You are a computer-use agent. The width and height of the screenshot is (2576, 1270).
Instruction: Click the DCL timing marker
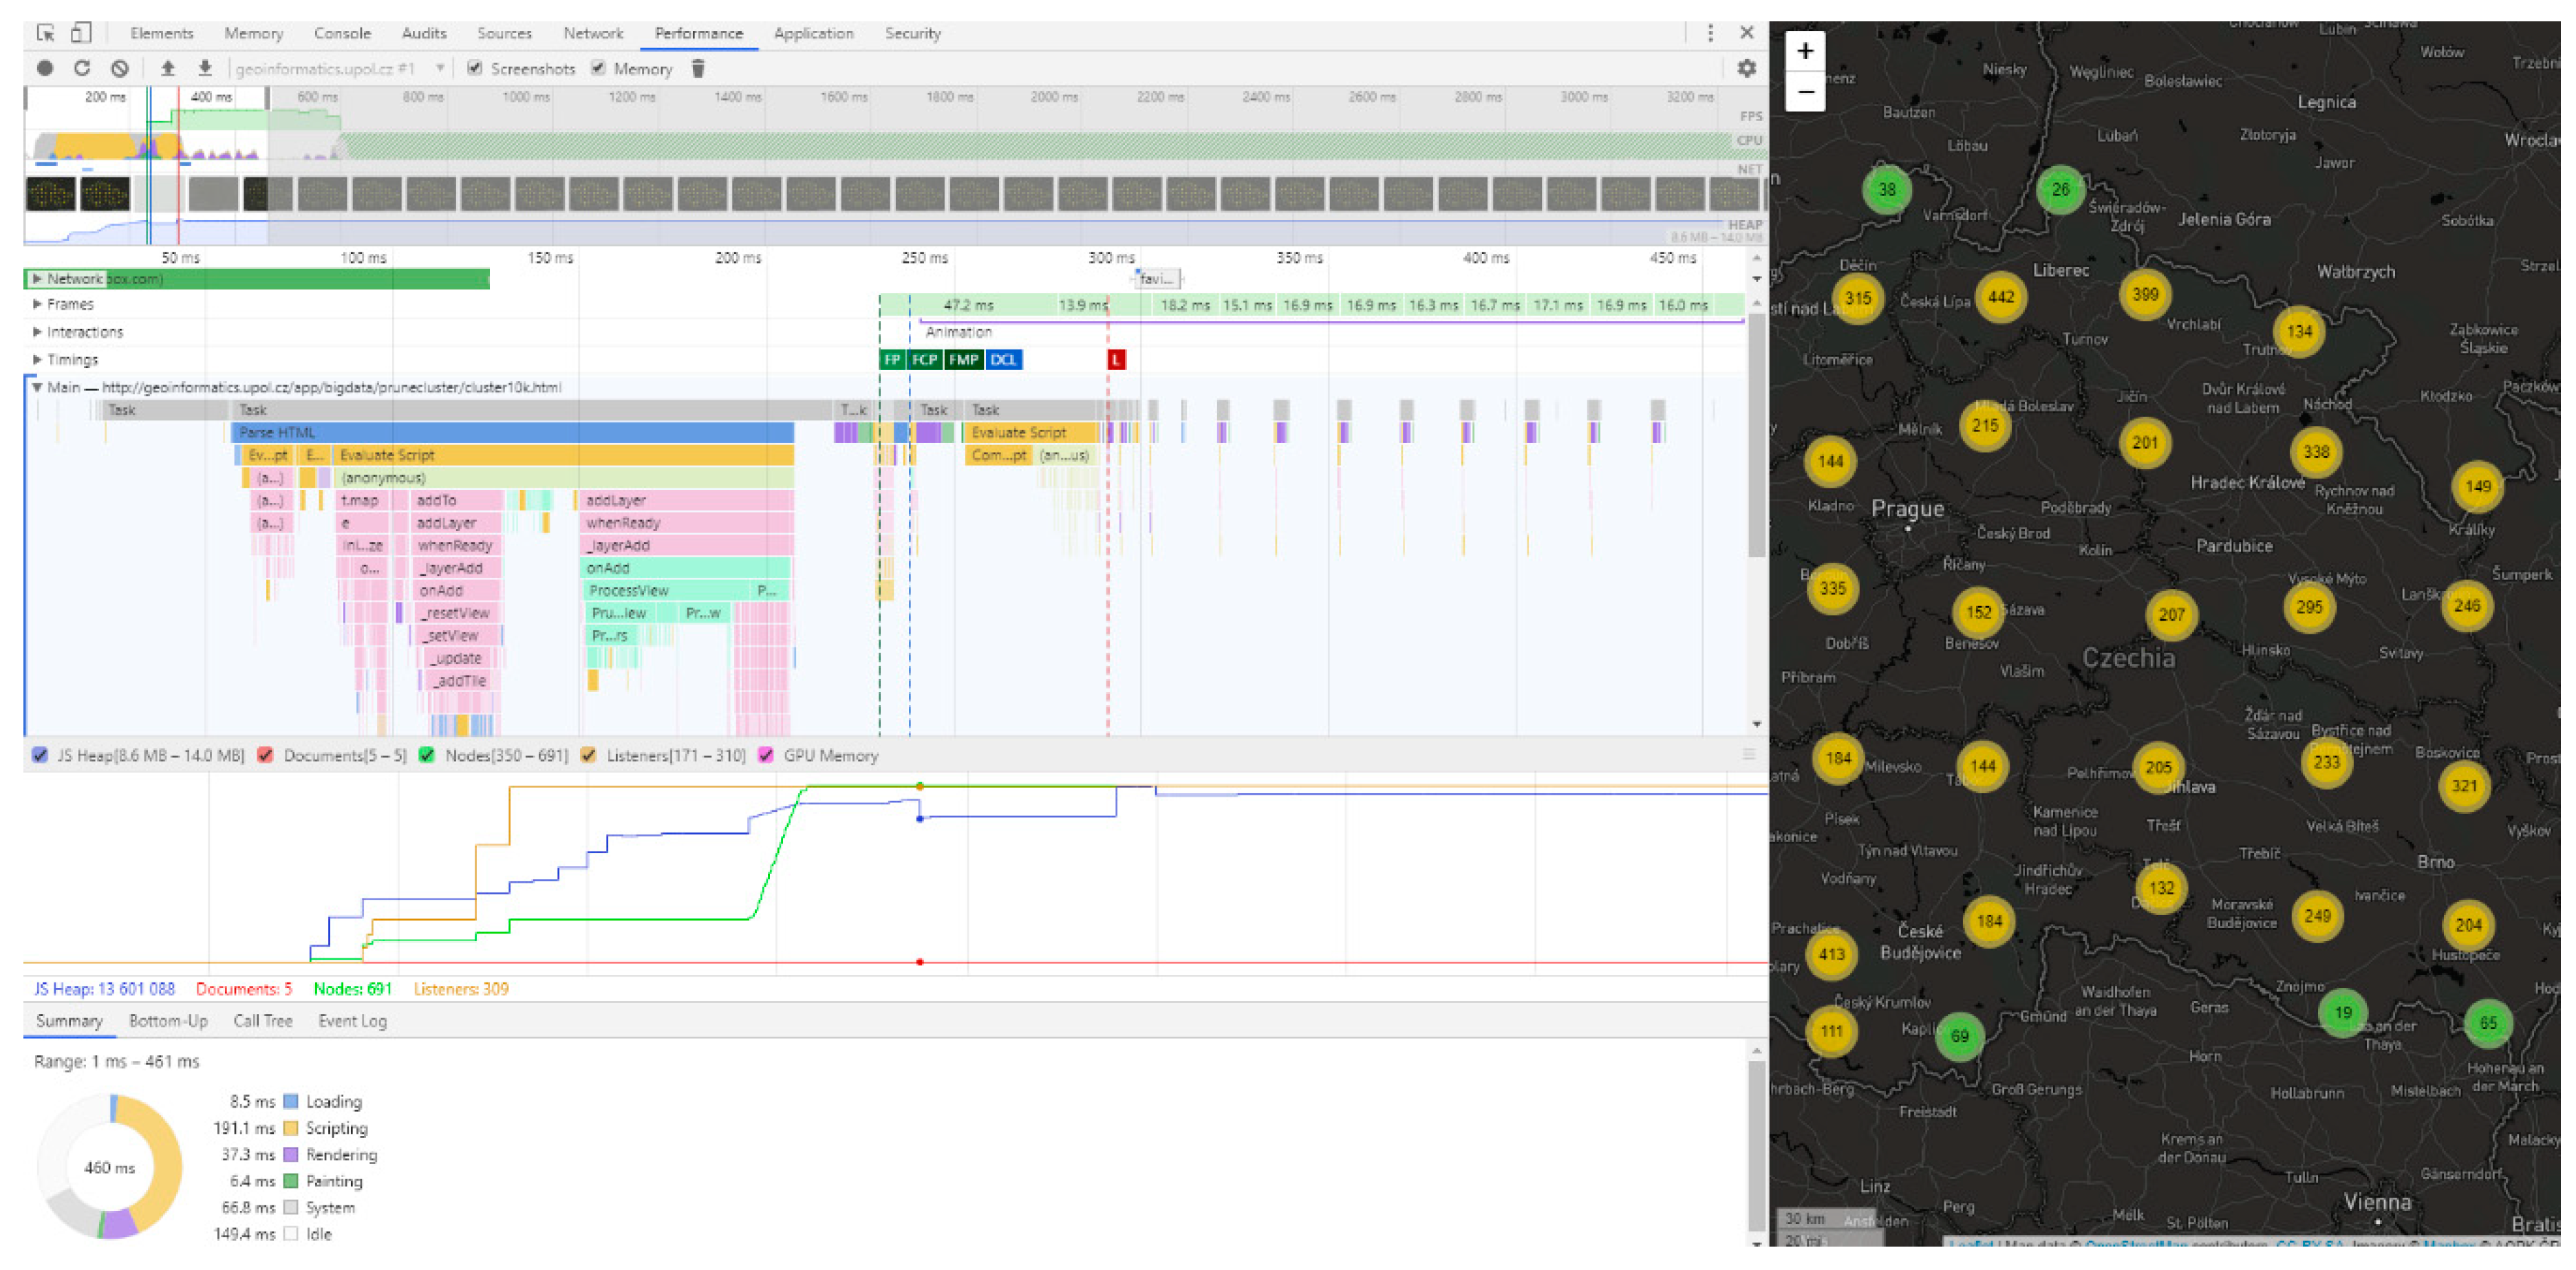(1003, 360)
